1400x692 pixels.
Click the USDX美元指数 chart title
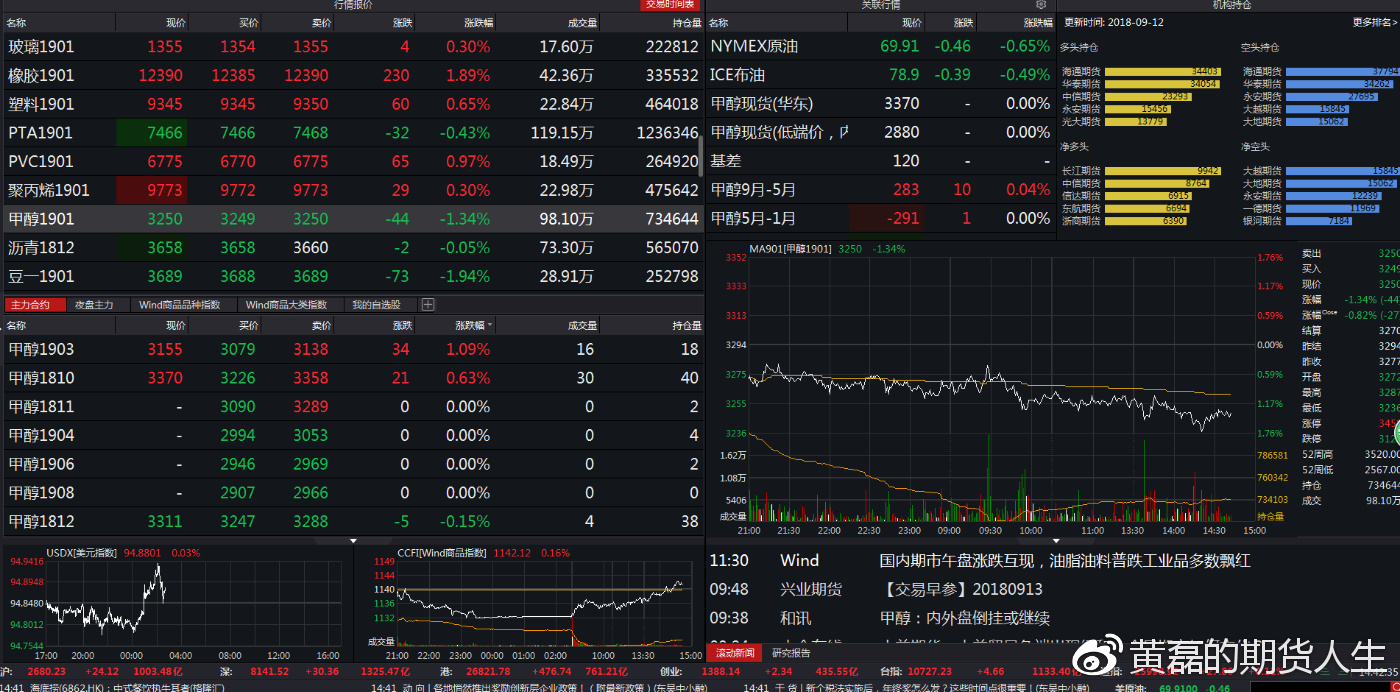(x=83, y=552)
